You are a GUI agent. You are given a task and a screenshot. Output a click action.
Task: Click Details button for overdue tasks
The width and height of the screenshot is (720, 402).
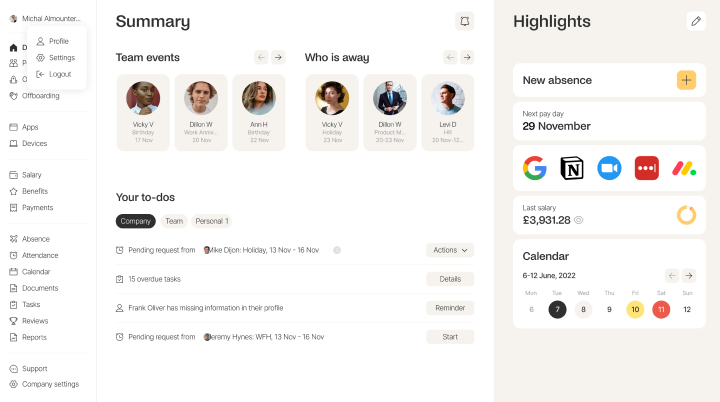(x=450, y=279)
